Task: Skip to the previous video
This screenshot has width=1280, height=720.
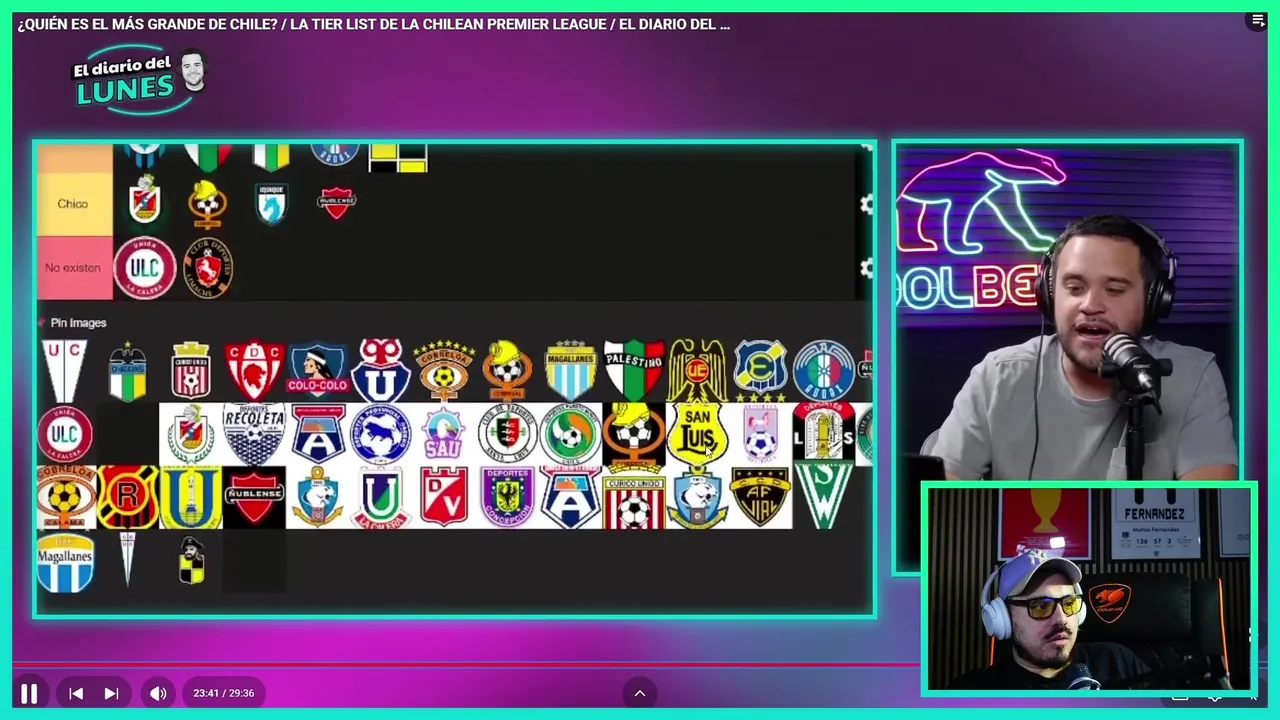Action: pyautogui.click(x=76, y=693)
